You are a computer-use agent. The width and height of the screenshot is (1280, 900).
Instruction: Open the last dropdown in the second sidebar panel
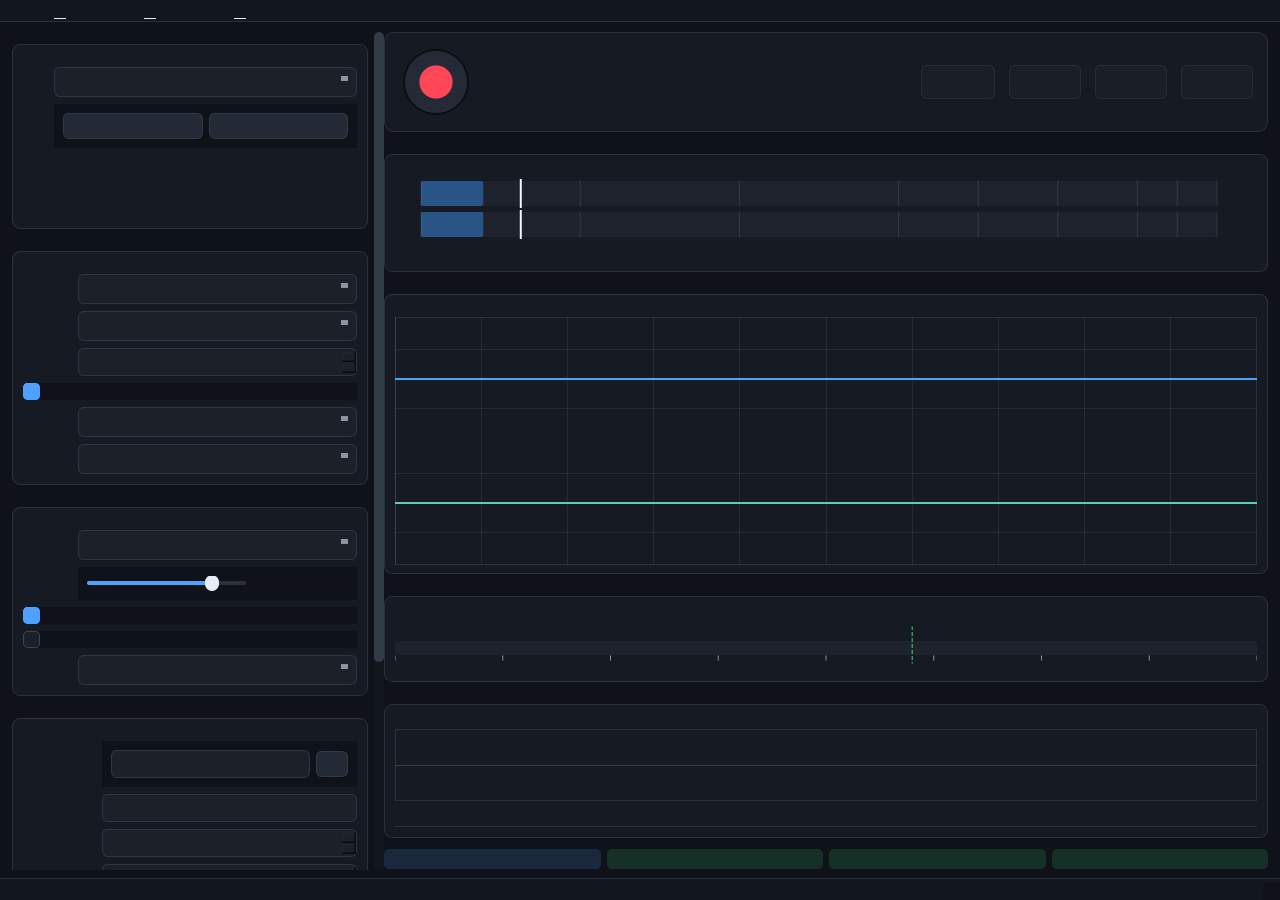point(217,459)
